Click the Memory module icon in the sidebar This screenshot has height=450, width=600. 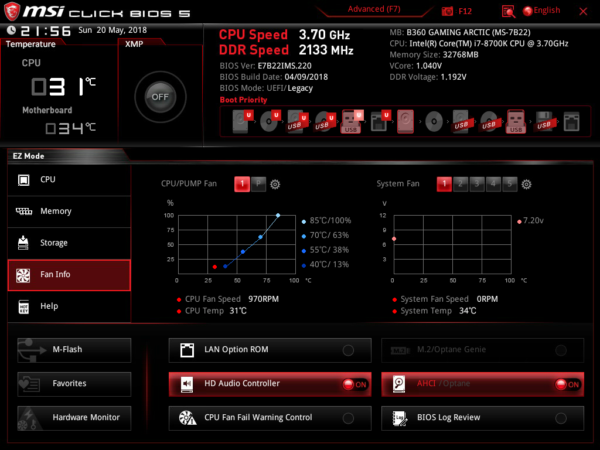coord(24,211)
